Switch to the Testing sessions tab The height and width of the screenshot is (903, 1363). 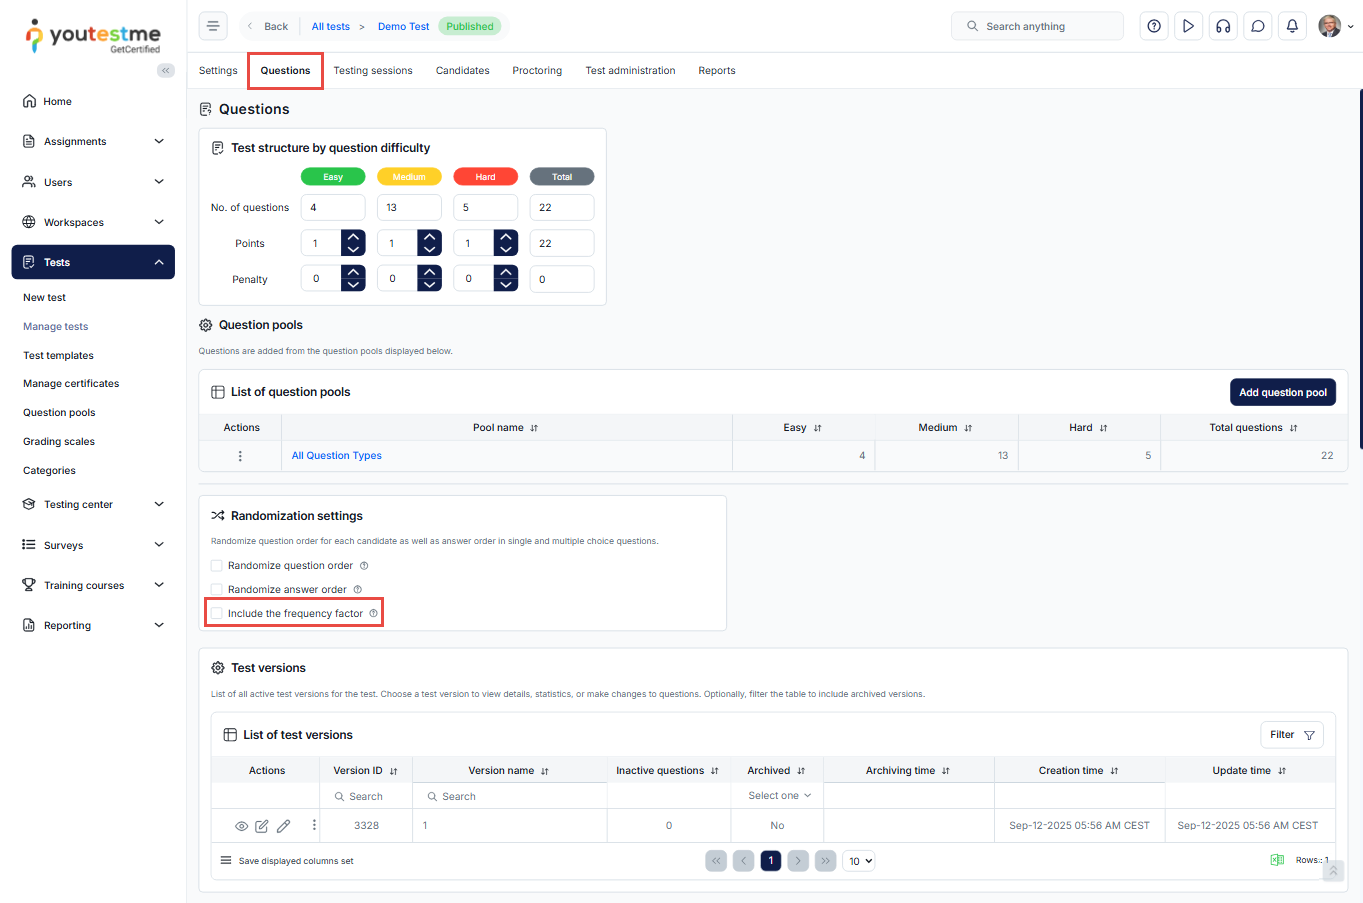point(372,71)
